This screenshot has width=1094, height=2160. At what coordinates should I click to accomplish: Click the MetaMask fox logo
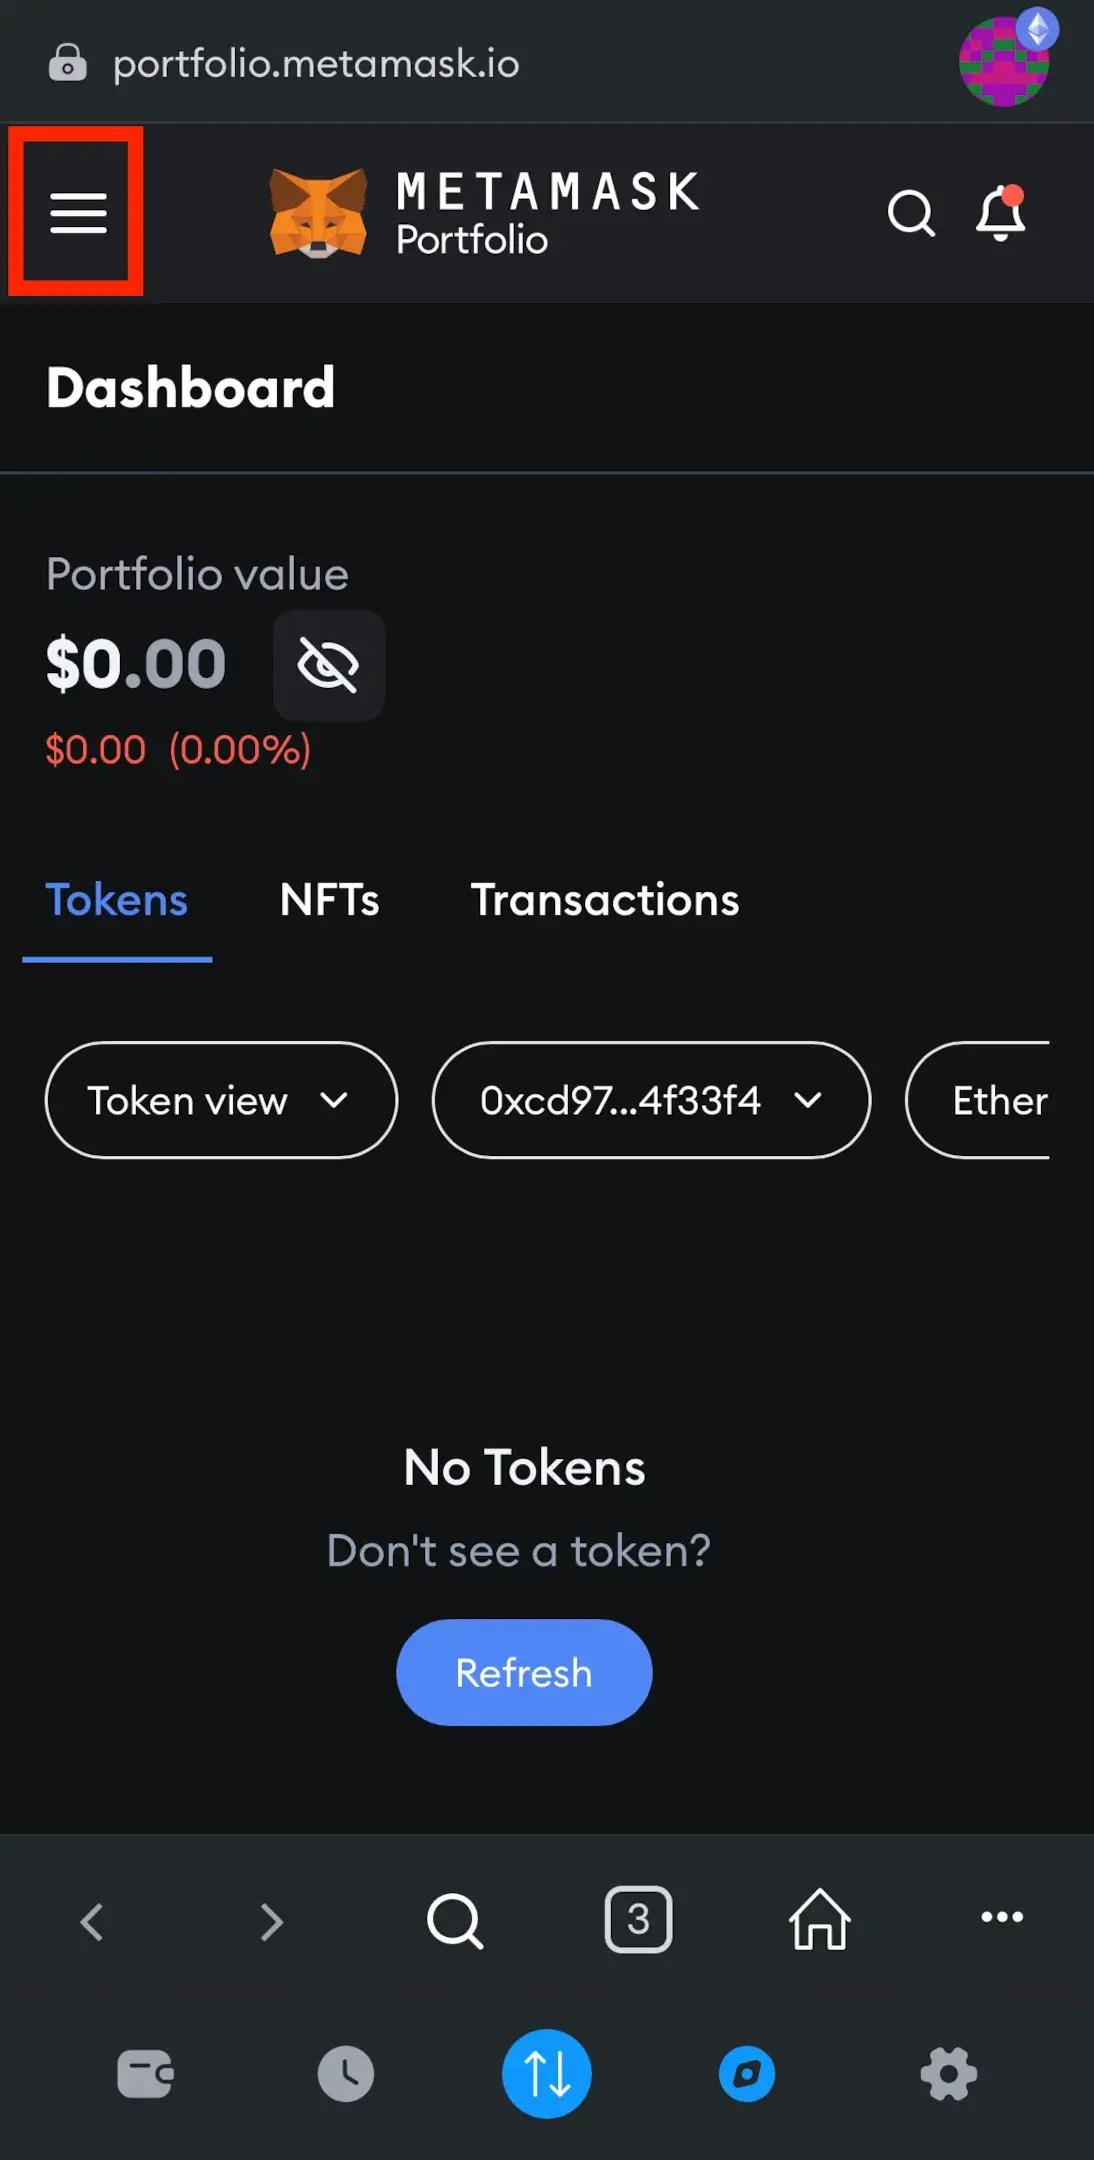pyautogui.click(x=318, y=212)
